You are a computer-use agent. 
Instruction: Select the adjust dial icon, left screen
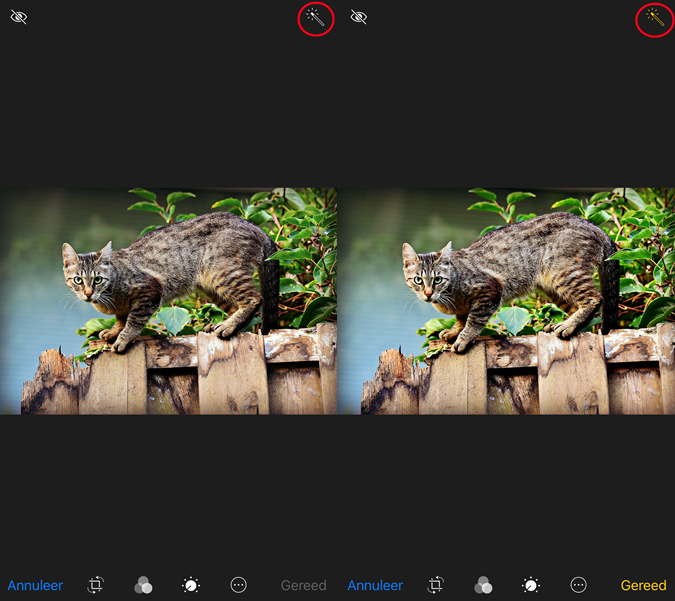point(191,585)
